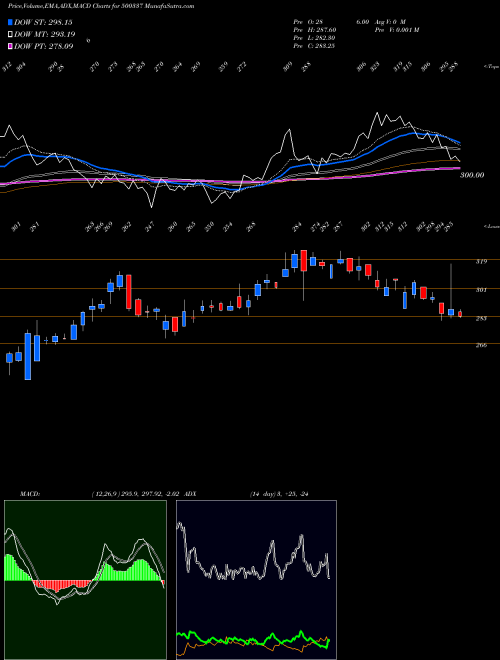Click the 'DOW ST: 298.15' label
500x660 pixels.
point(44,22)
